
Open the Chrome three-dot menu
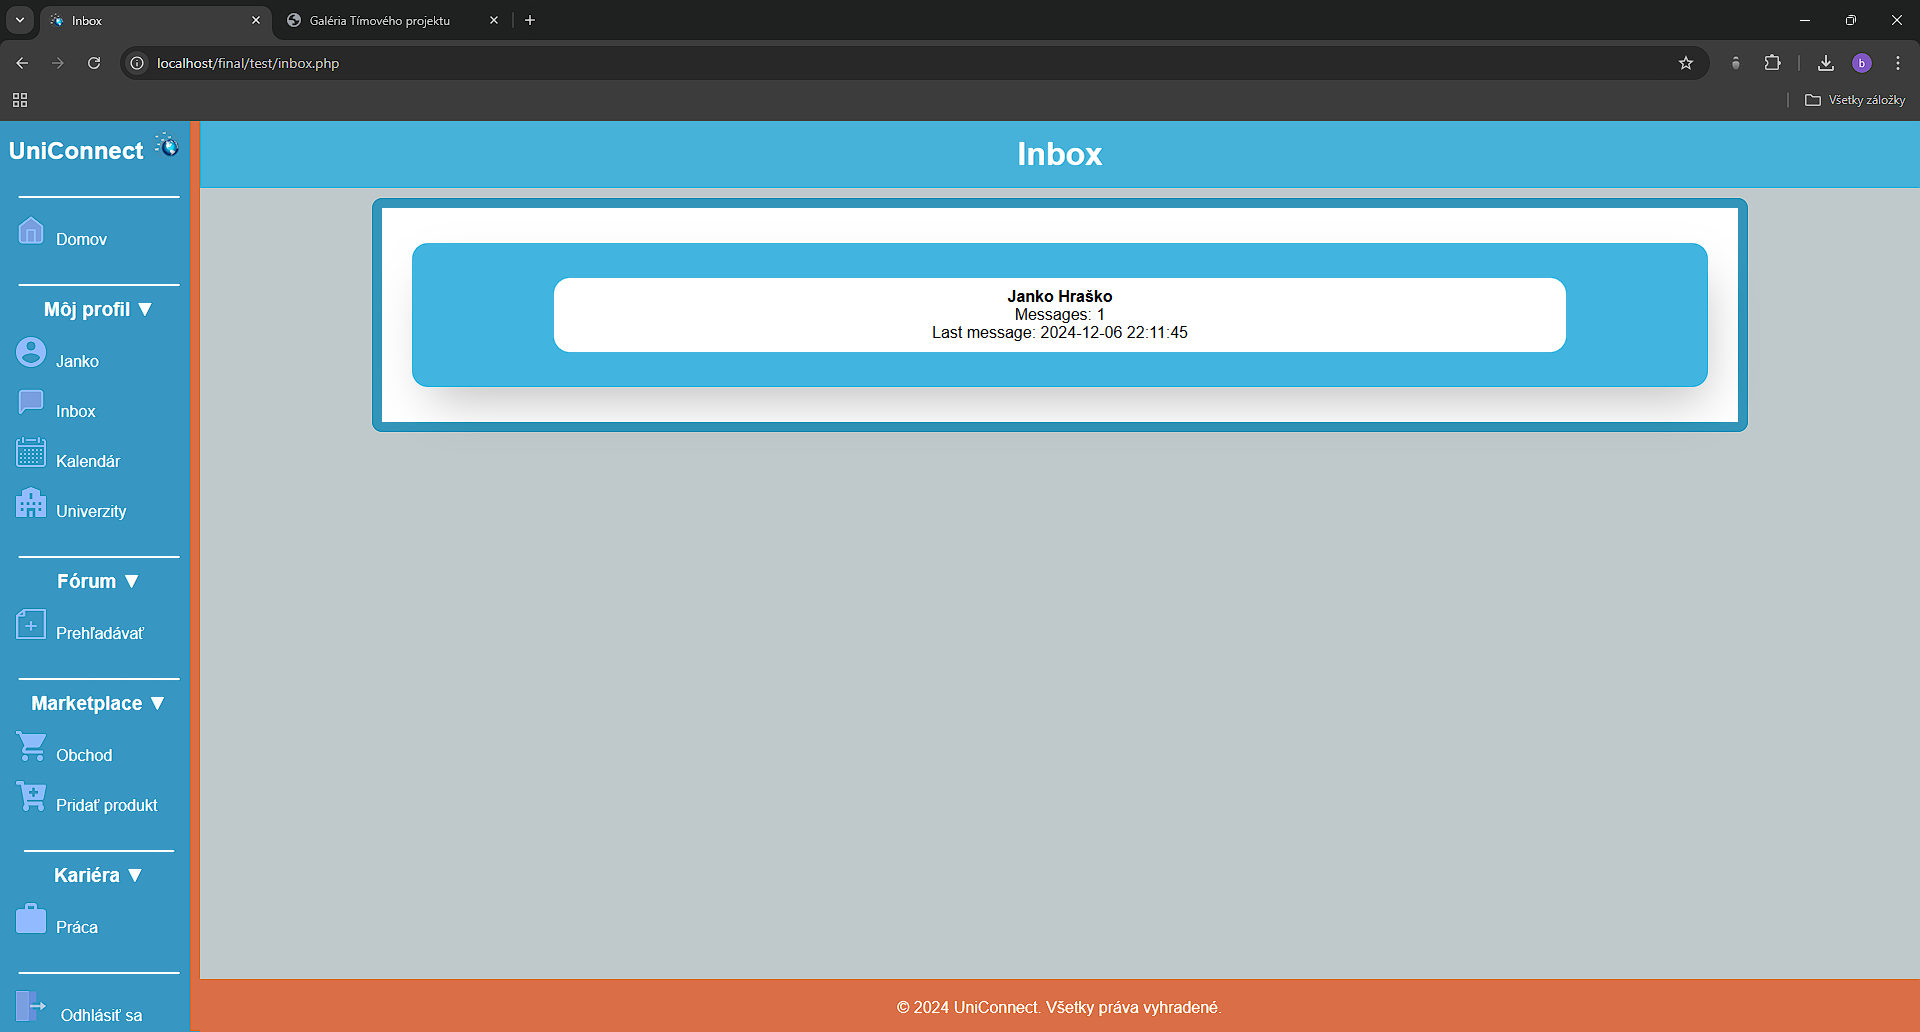coord(1898,63)
